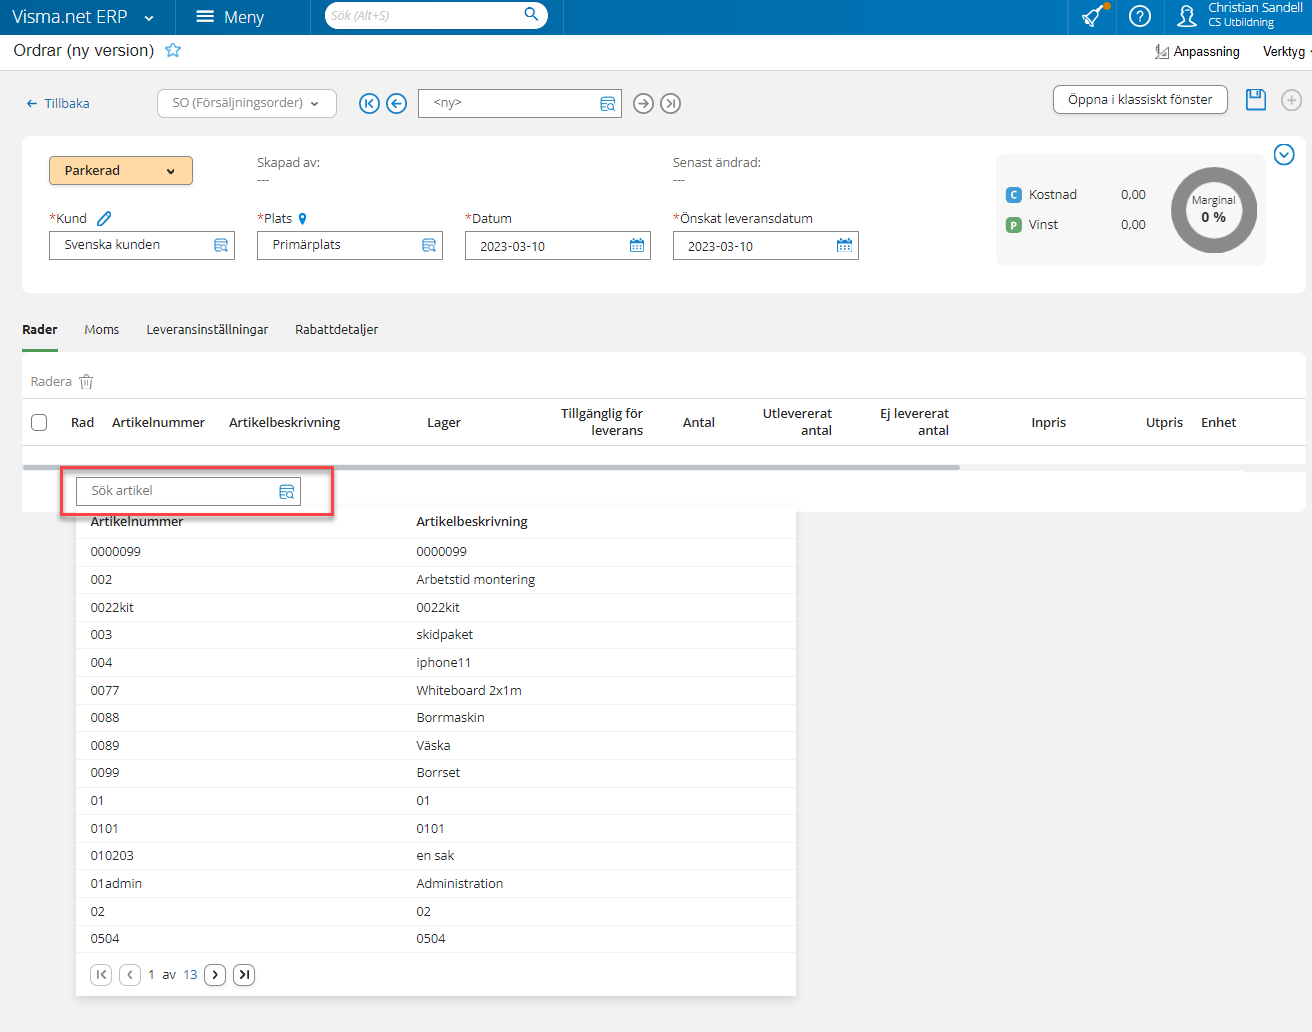Screen dimensions: 1312x1032
Task: Collapse the summary panel with the chevron
Action: [1284, 154]
